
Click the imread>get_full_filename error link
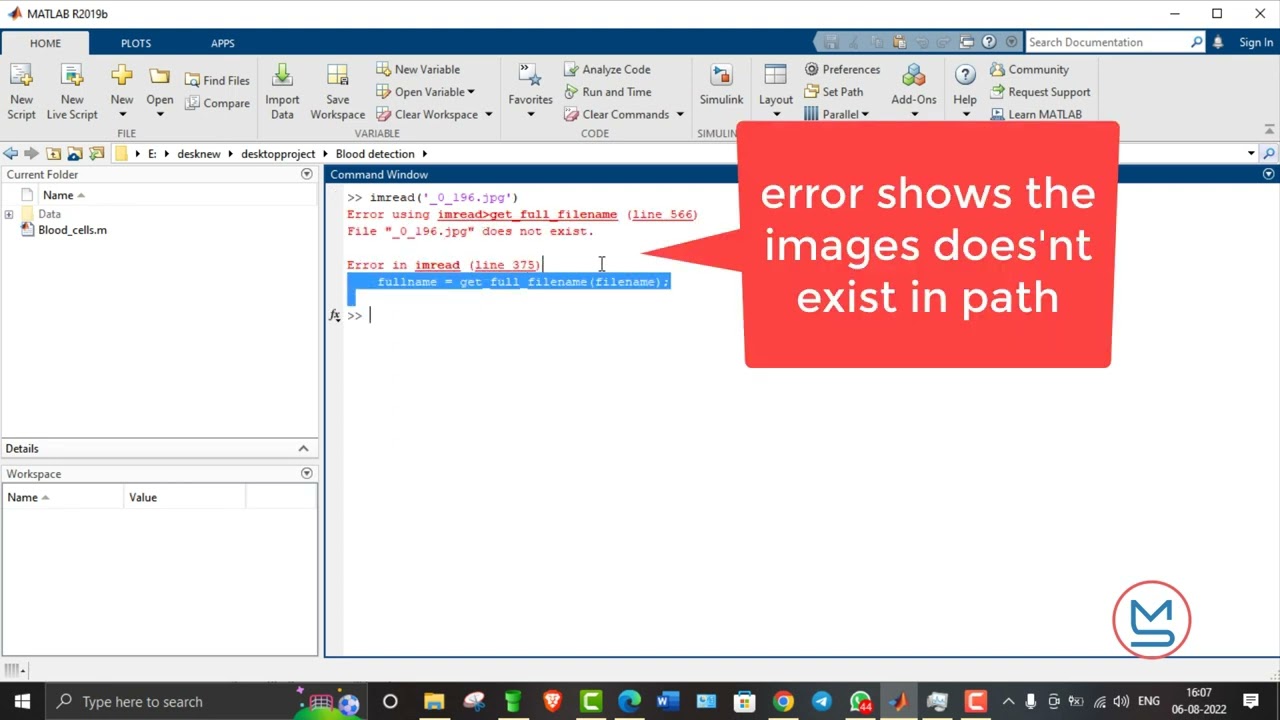[x=527, y=214]
